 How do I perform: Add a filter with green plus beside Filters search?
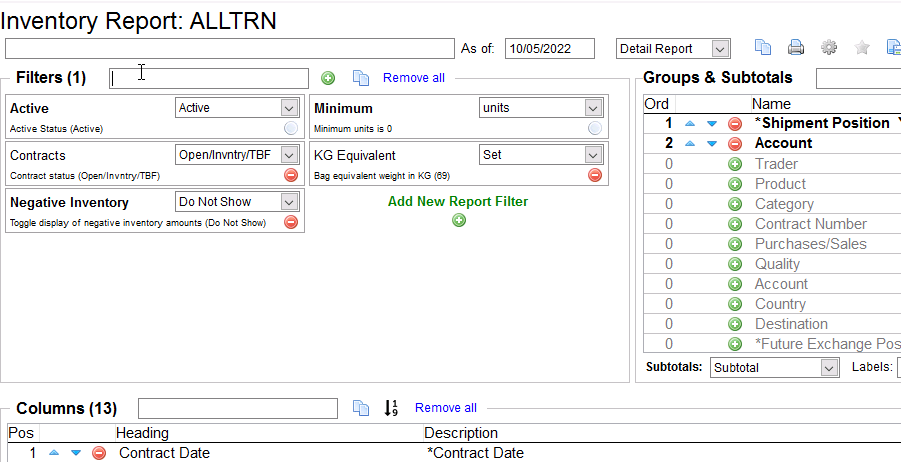tap(328, 78)
